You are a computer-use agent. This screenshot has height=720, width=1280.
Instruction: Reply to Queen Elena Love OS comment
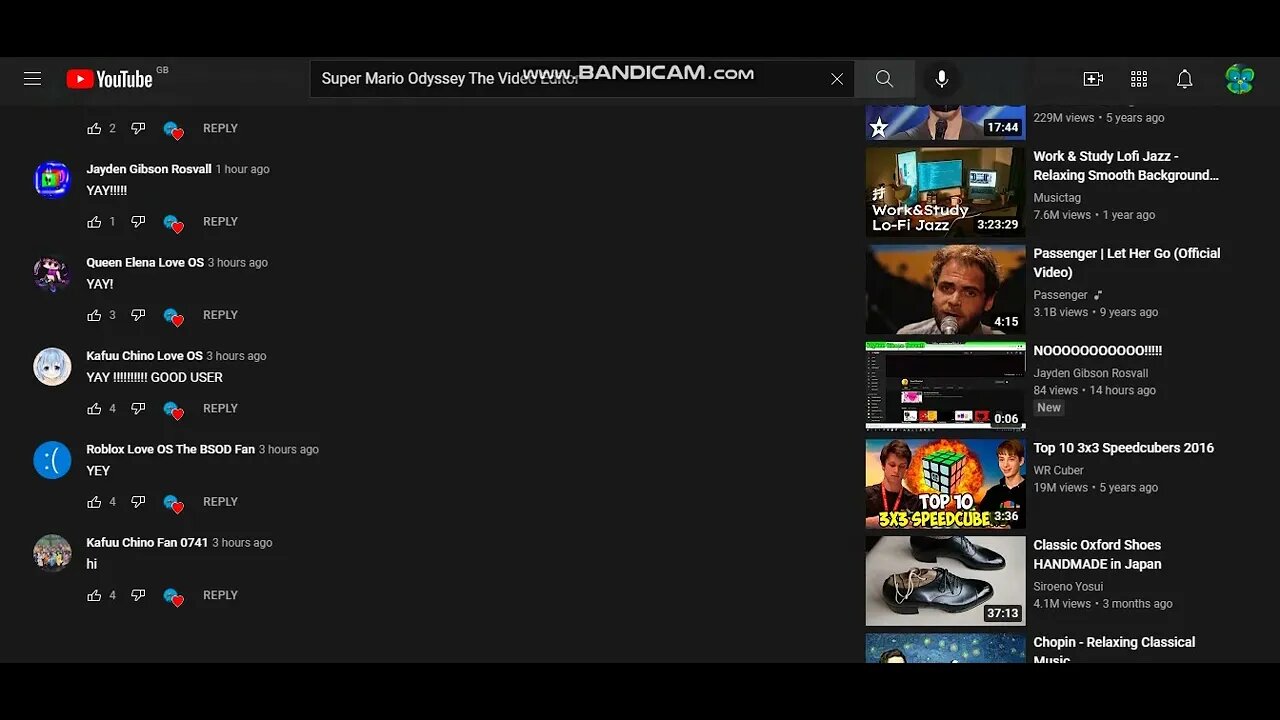pyautogui.click(x=220, y=315)
